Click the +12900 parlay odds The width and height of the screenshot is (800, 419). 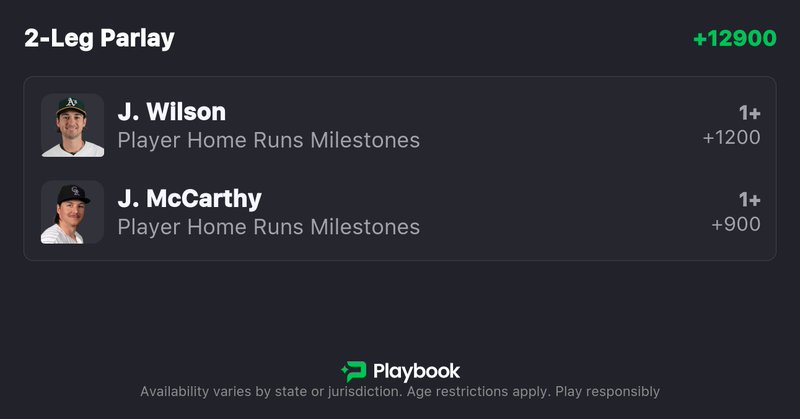tap(734, 39)
